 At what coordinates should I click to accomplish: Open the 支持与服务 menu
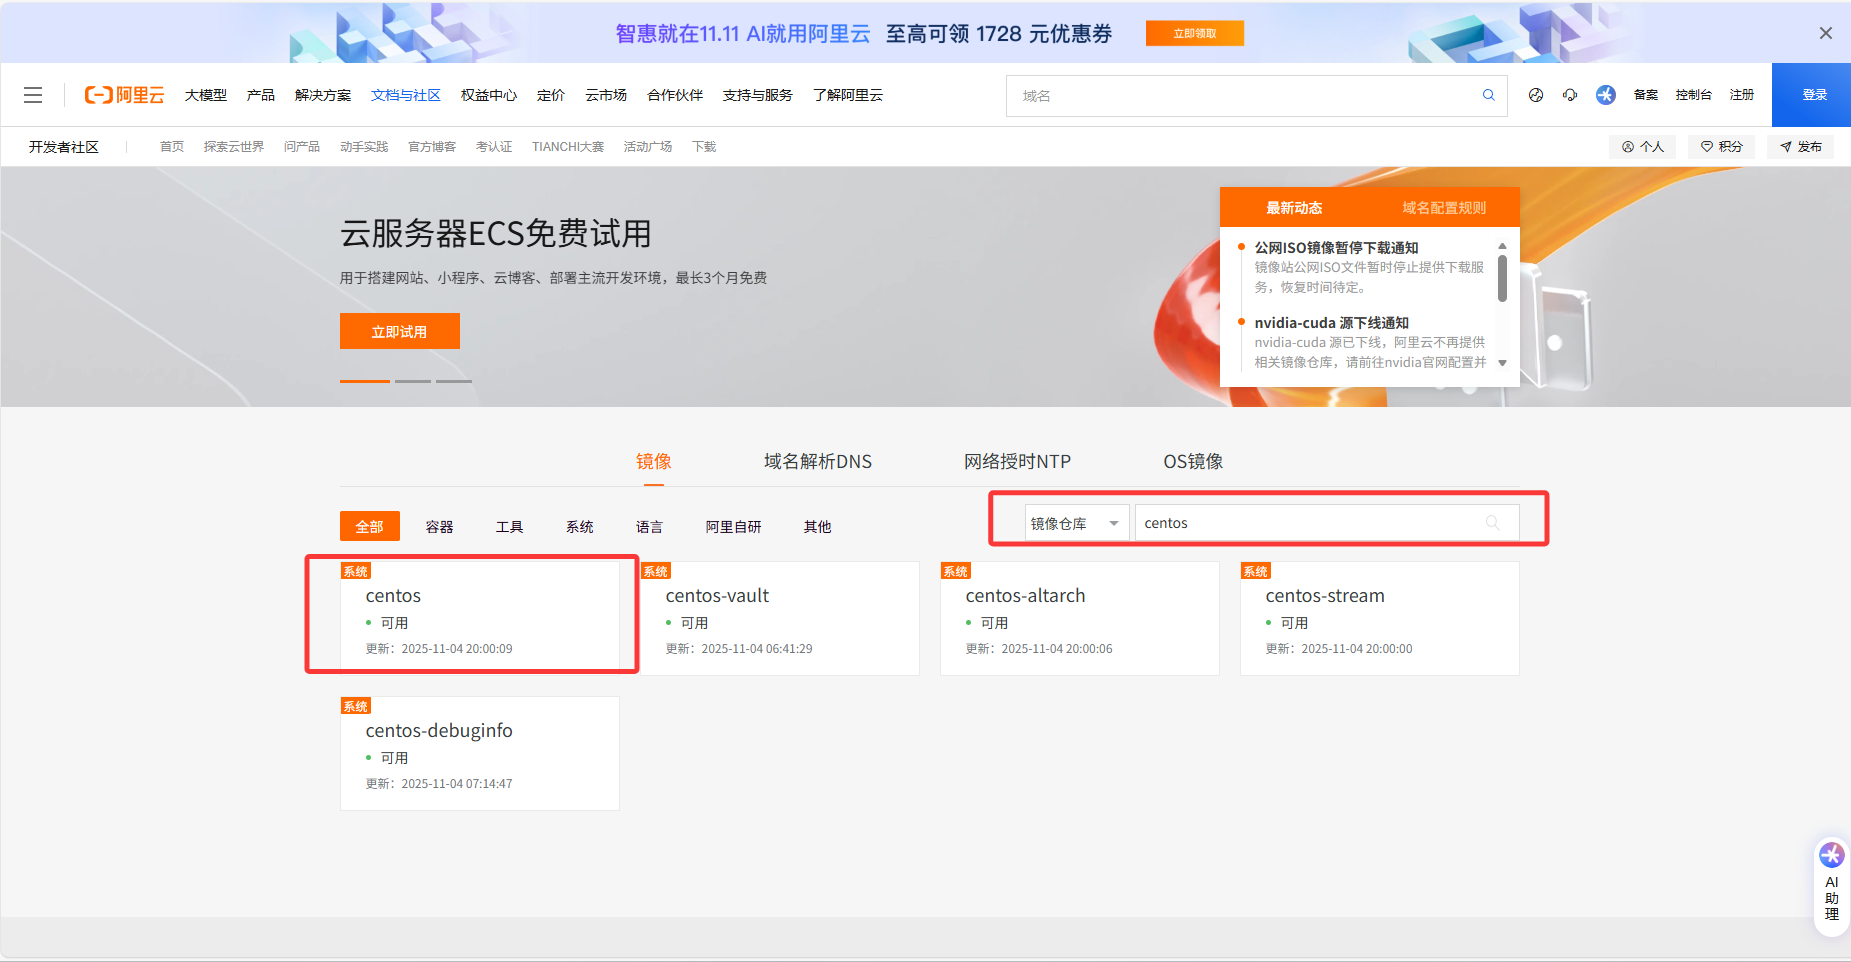758,95
